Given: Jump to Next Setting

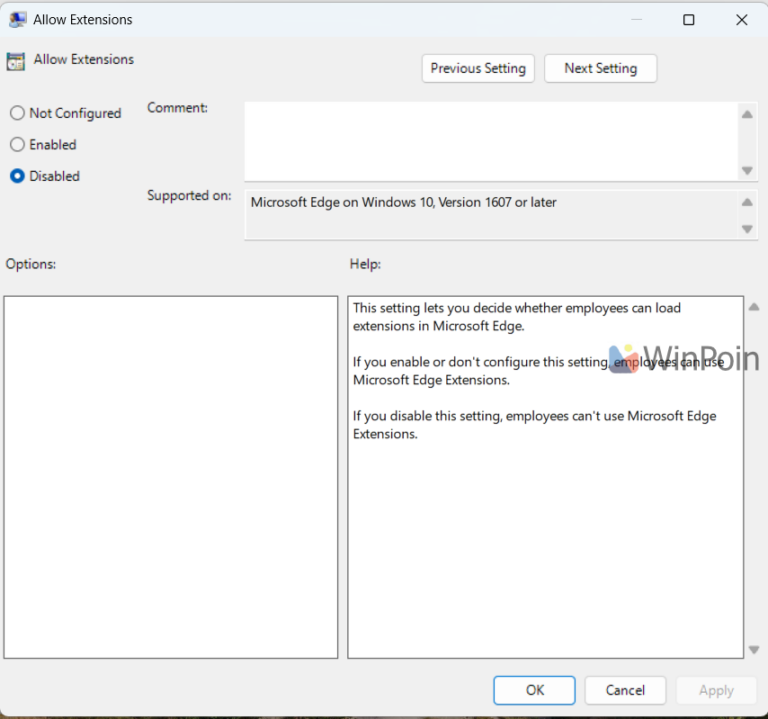Looking at the screenshot, I should (600, 68).
